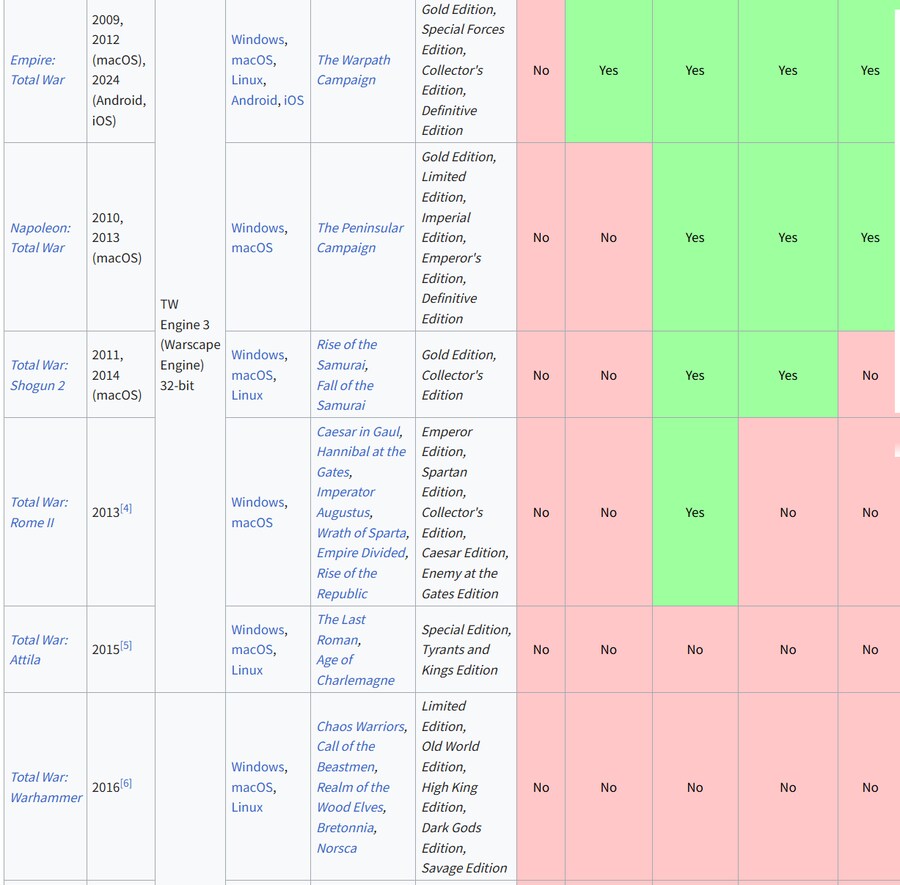
Task: Click Linux link in Shogun 2 row
Action: point(247,395)
